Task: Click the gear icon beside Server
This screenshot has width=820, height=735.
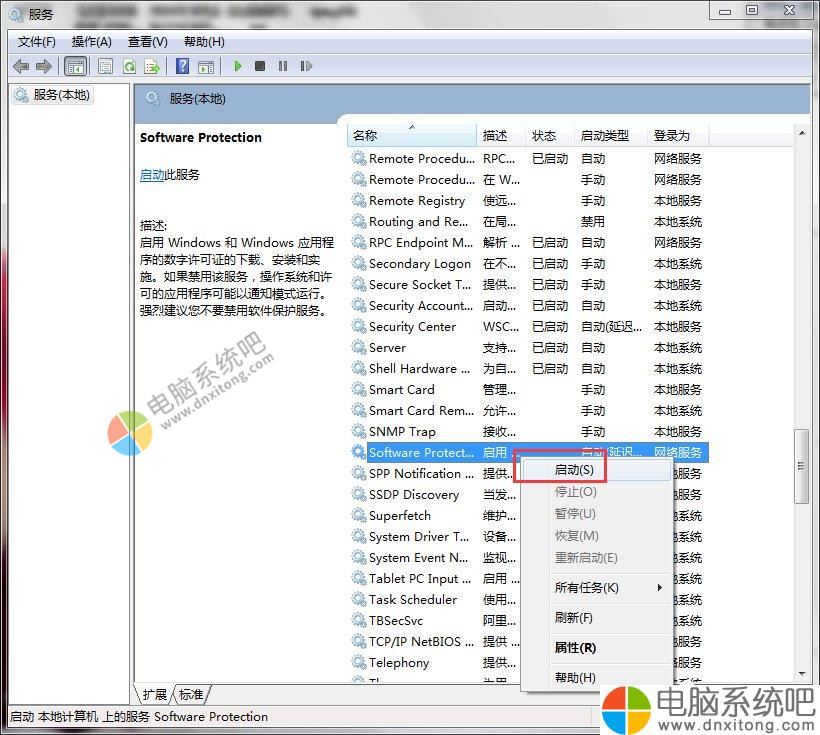Action: coord(359,347)
